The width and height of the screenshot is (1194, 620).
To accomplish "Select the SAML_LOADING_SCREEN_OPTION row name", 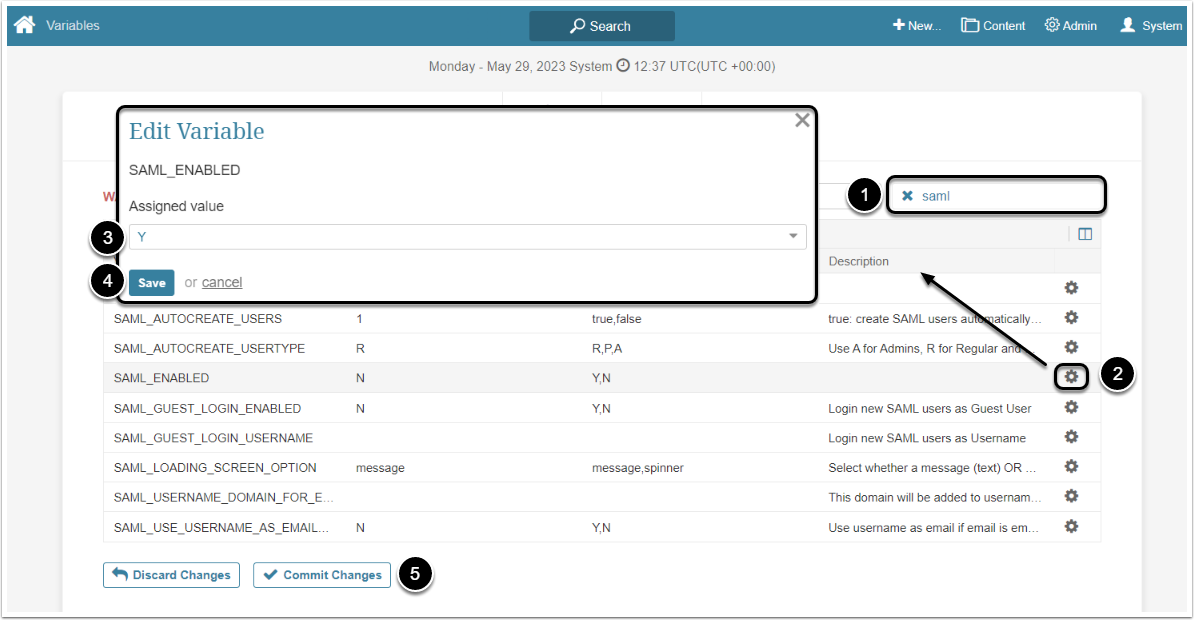I will (215, 468).
